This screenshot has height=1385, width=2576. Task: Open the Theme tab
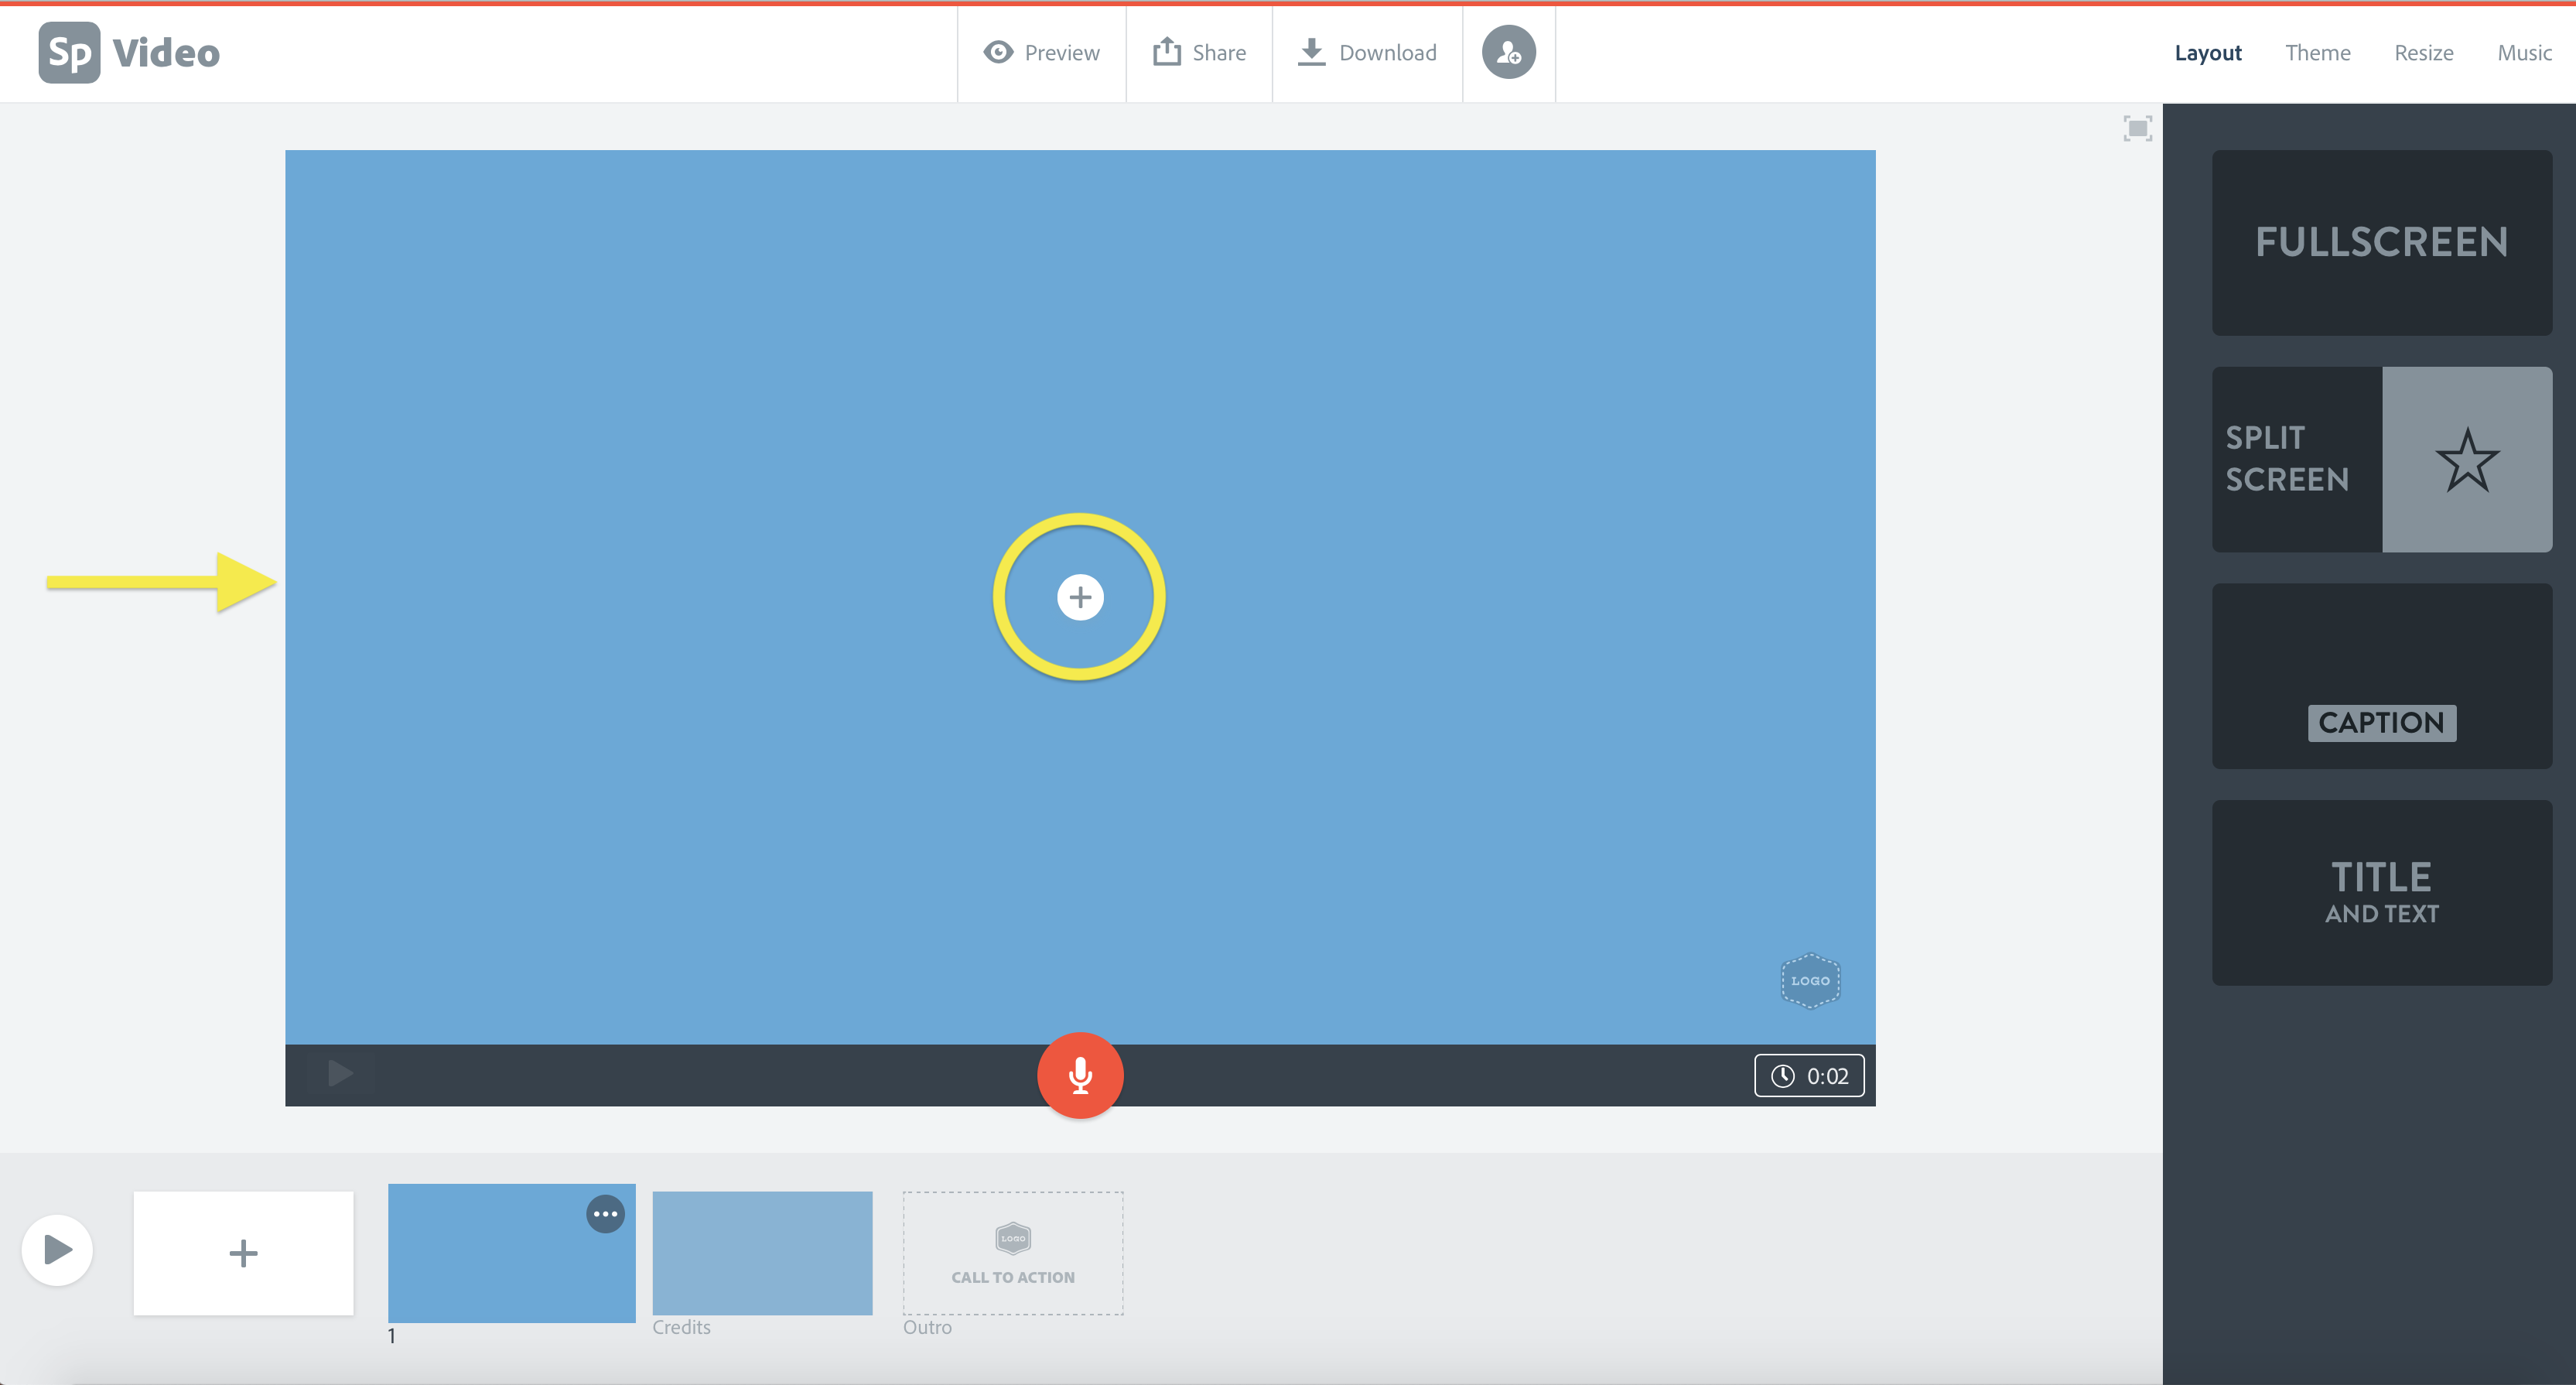(x=2317, y=53)
